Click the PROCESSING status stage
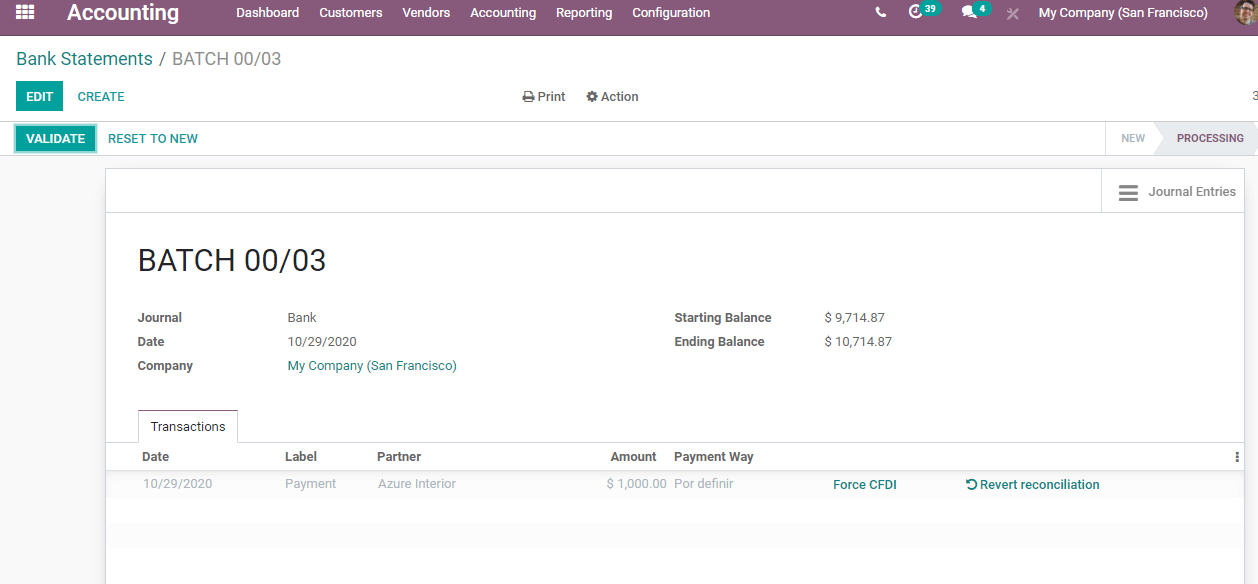 1210,139
